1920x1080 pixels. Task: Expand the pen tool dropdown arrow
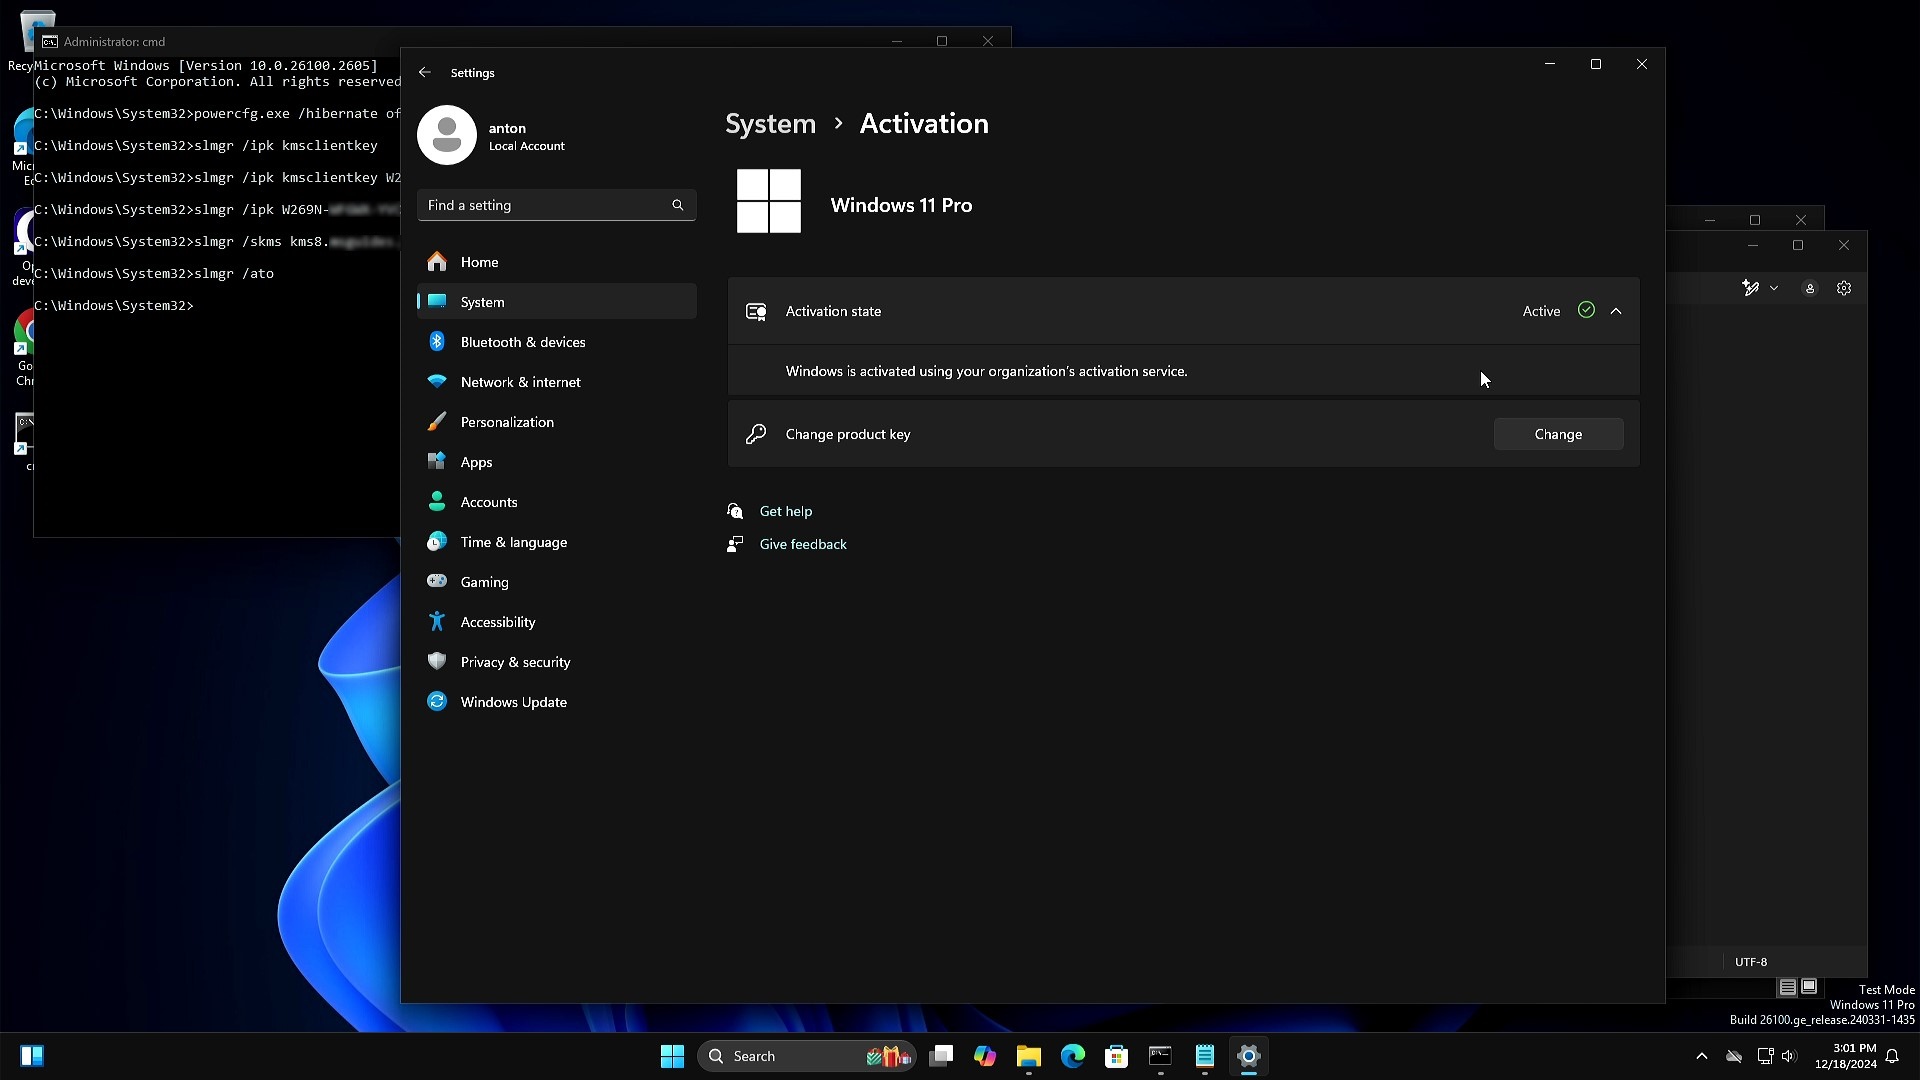[x=1774, y=288]
